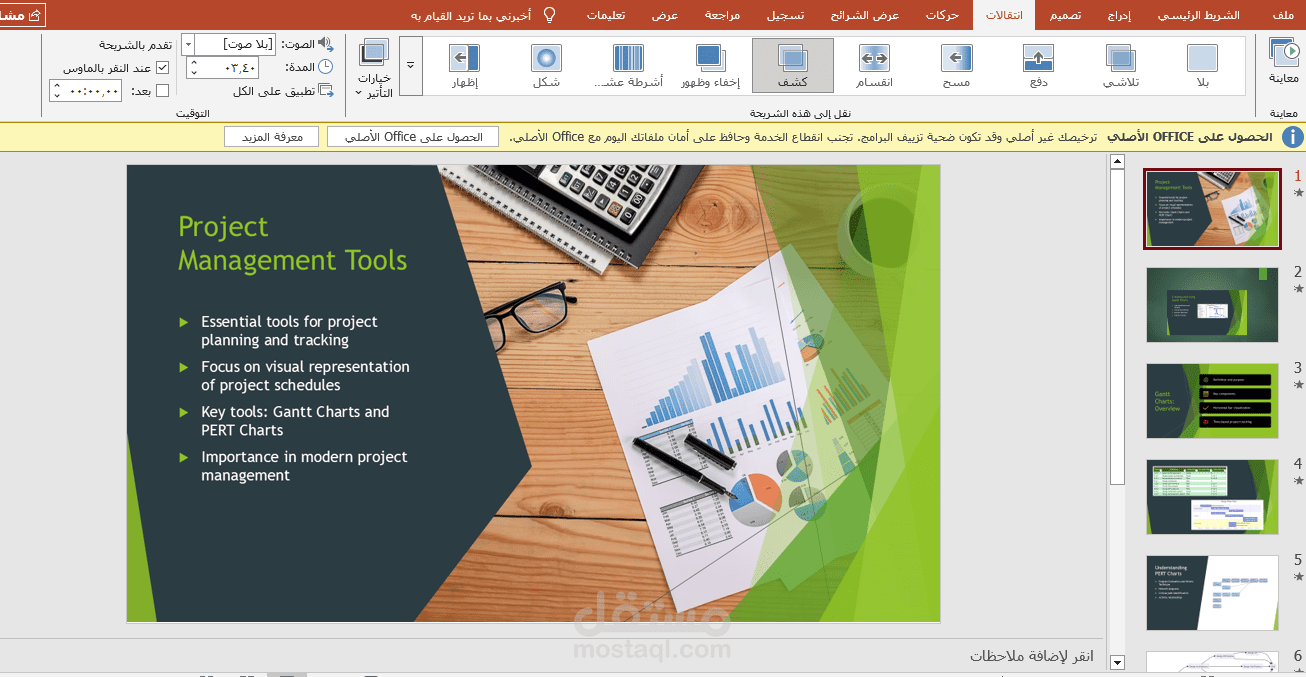This screenshot has width=1306, height=677.
Task: Apply to all slides (تطبيق على الكل)
Action: pyautogui.click(x=283, y=91)
